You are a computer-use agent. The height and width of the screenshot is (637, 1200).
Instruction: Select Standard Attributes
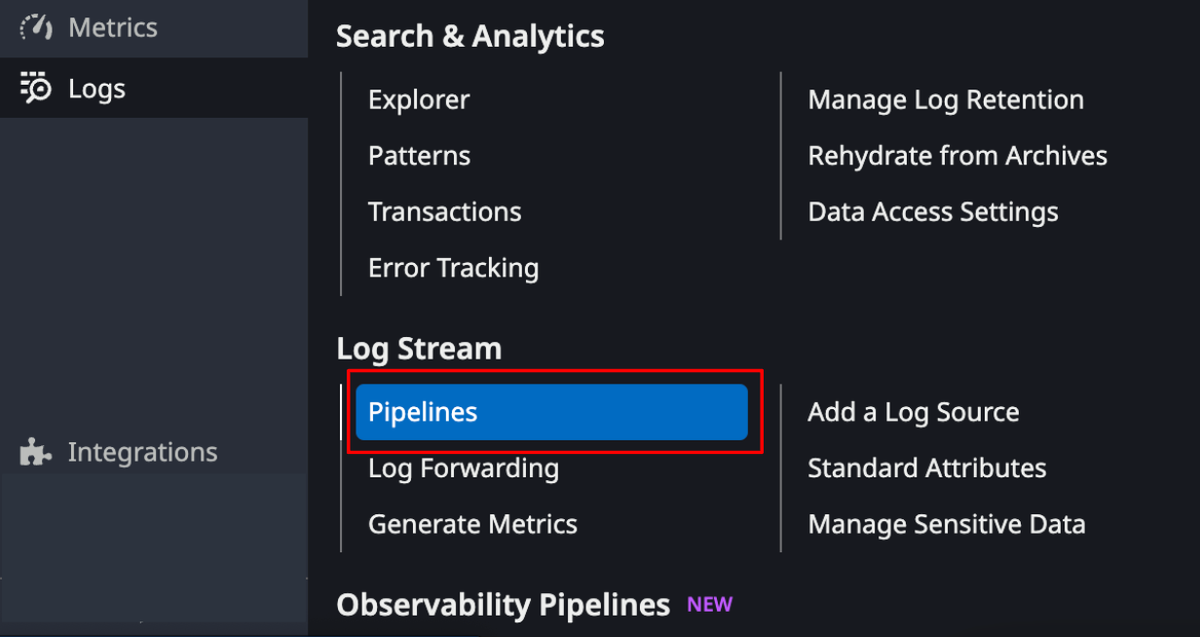(926, 467)
